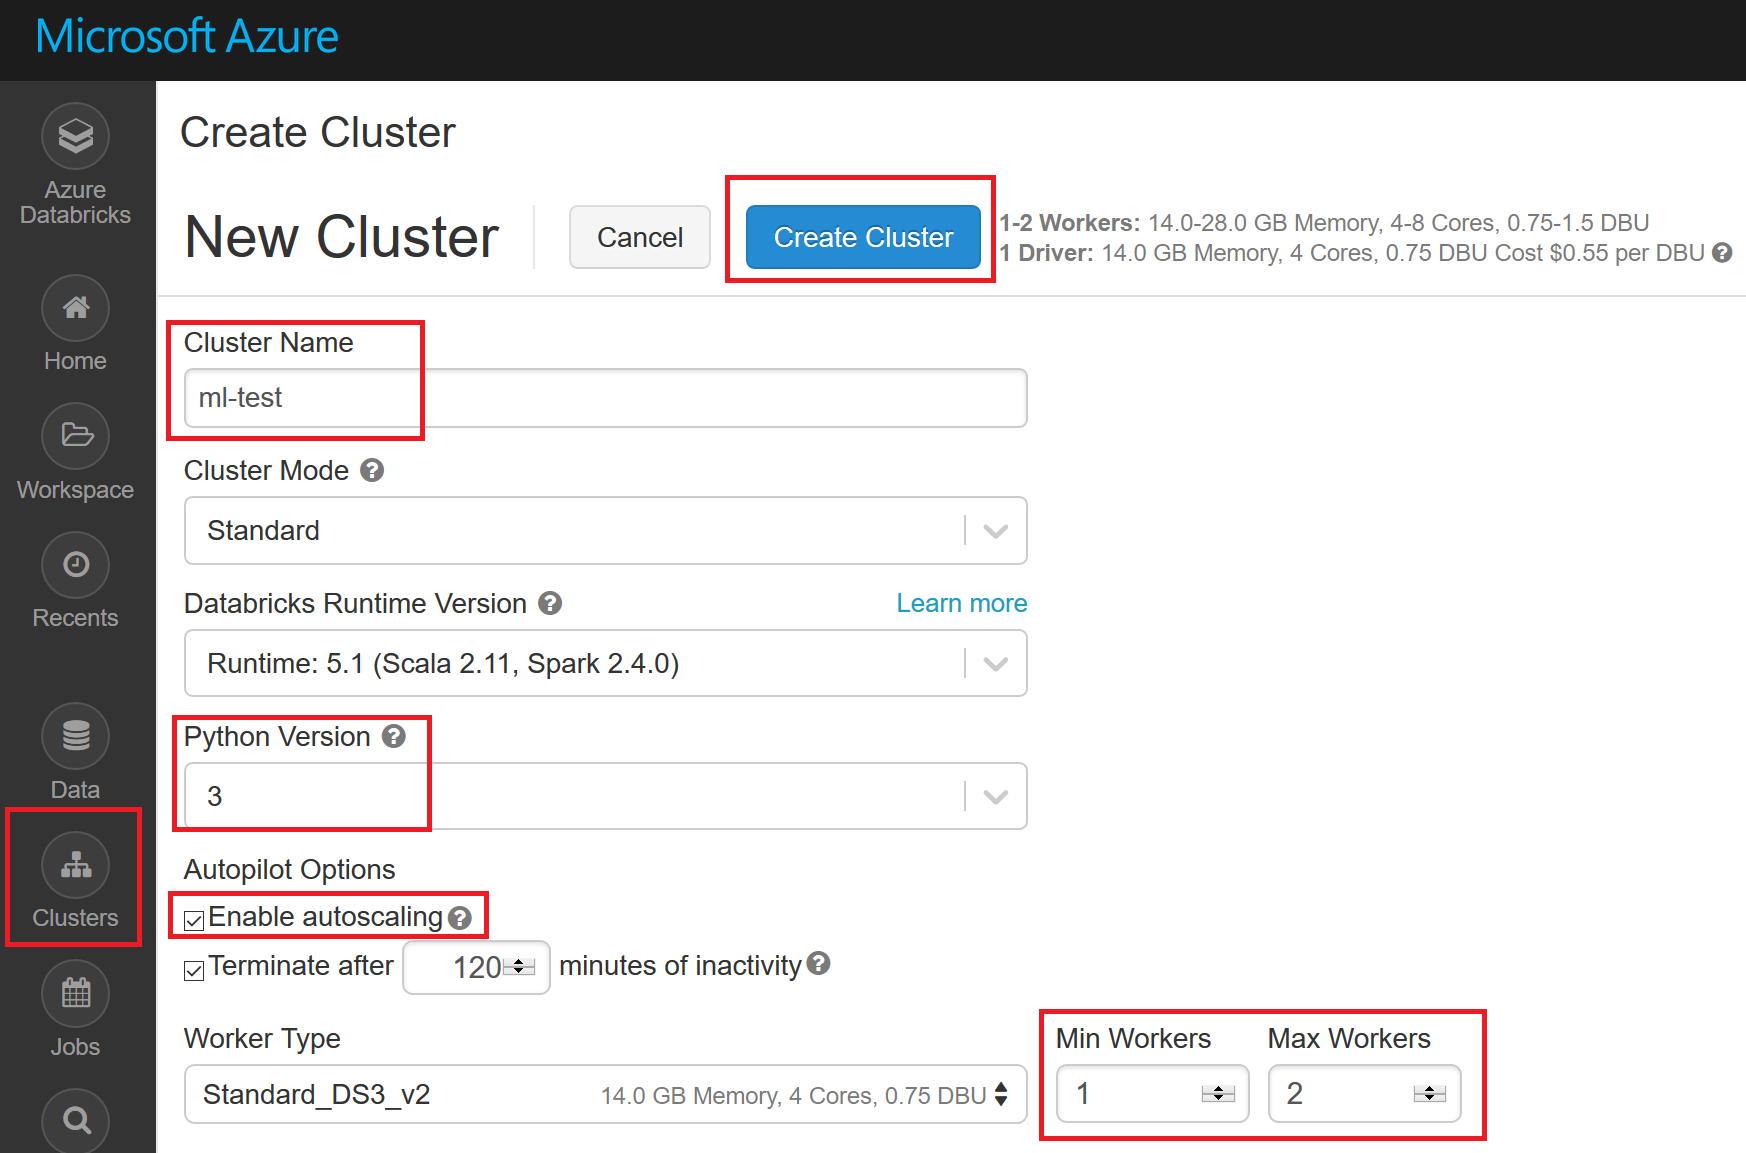The height and width of the screenshot is (1153, 1746).
Task: Click the Terminate after minutes field
Action: [x=476, y=967]
